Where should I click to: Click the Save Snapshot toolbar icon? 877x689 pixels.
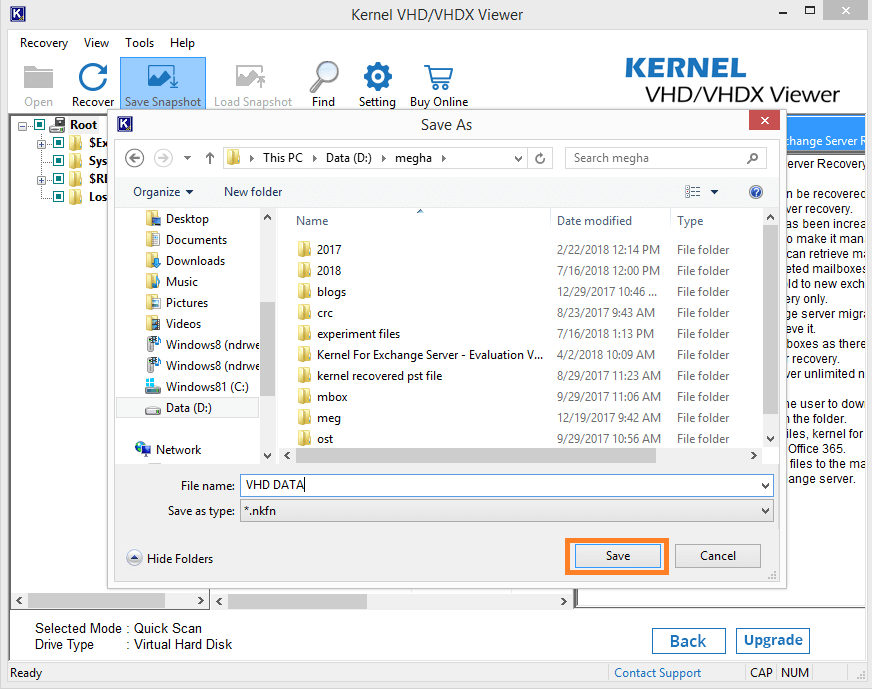point(163,84)
